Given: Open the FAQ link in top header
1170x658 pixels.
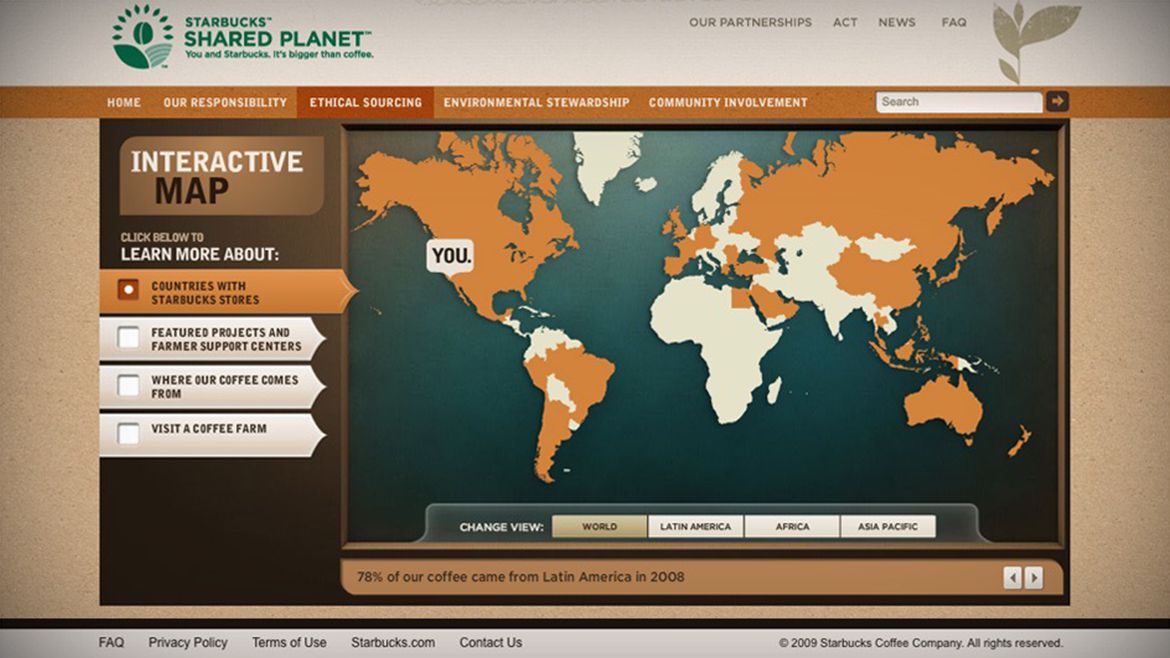Looking at the screenshot, I should (x=954, y=22).
